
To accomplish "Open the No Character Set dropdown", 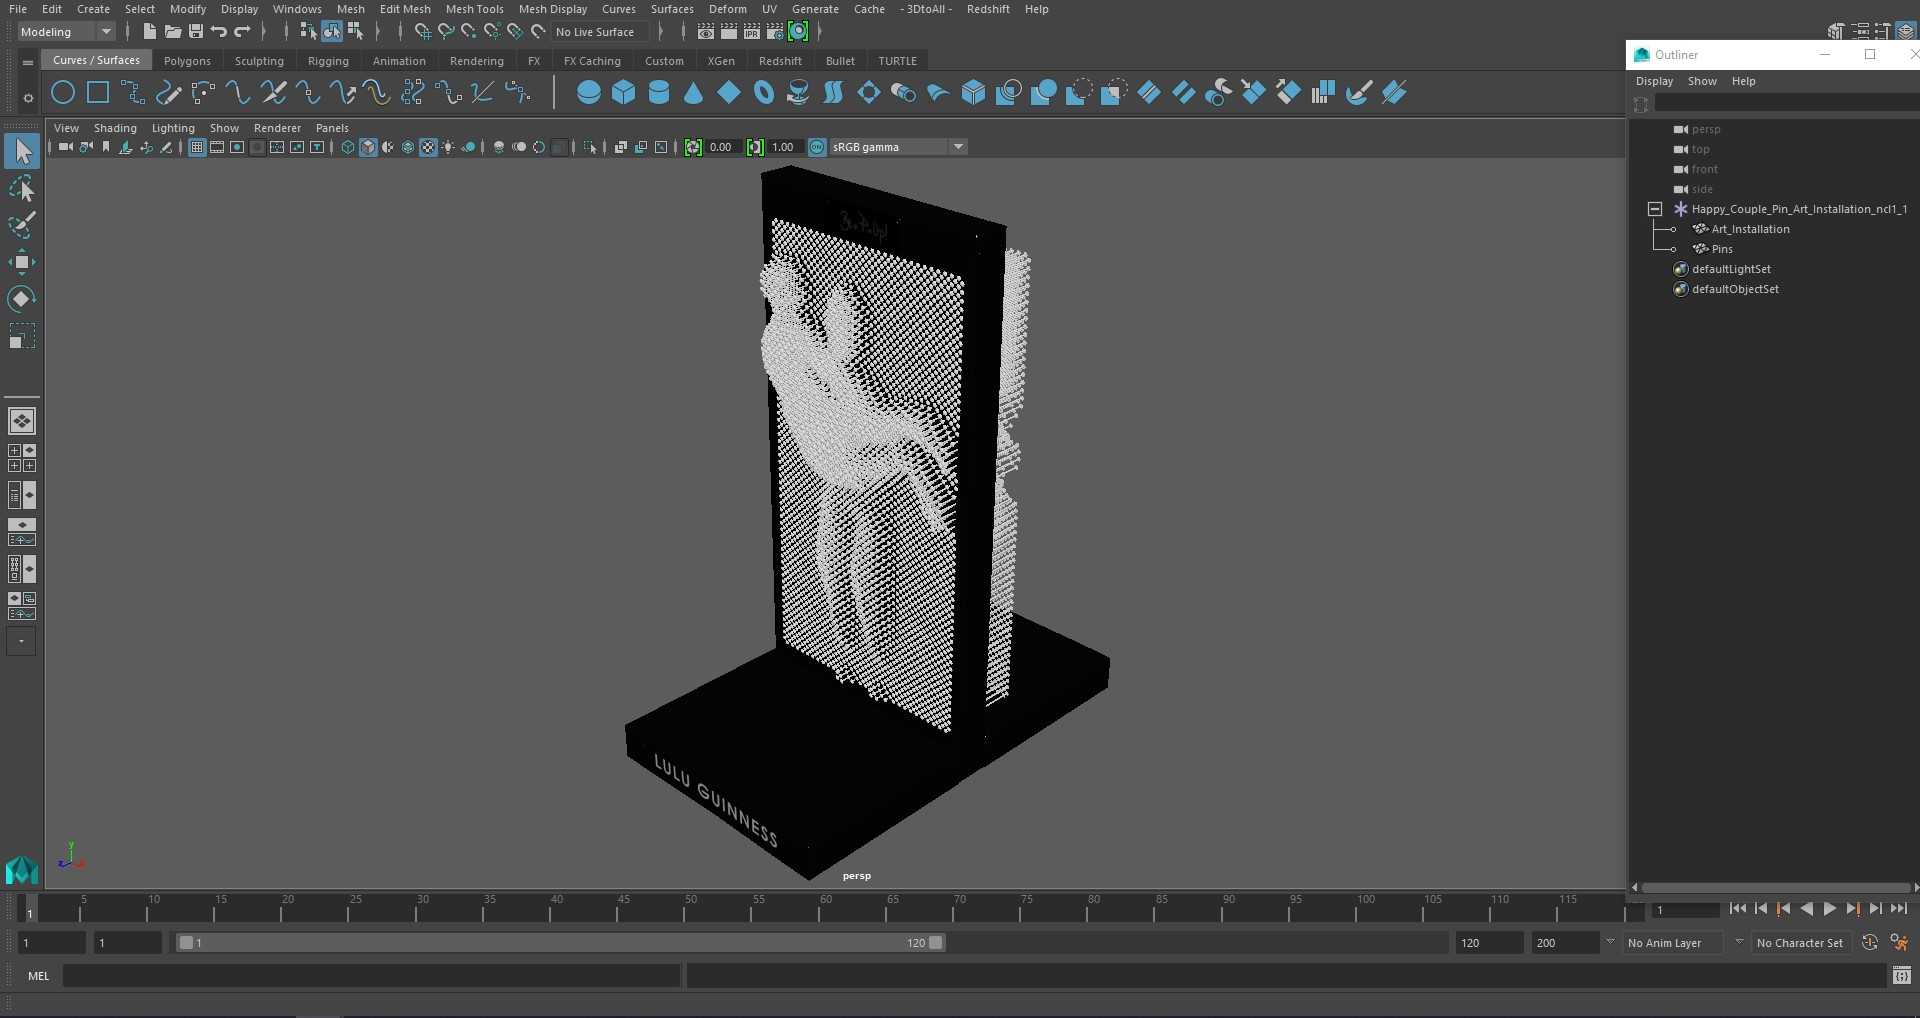I will coord(1801,943).
